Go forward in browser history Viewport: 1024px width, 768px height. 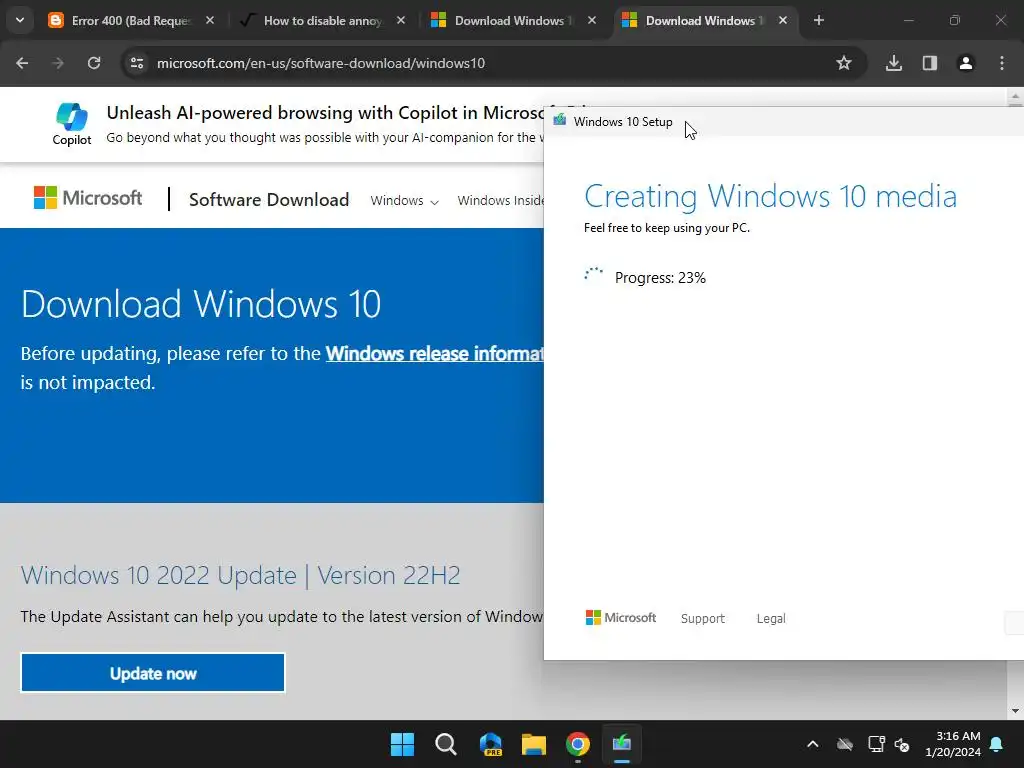(x=58, y=63)
